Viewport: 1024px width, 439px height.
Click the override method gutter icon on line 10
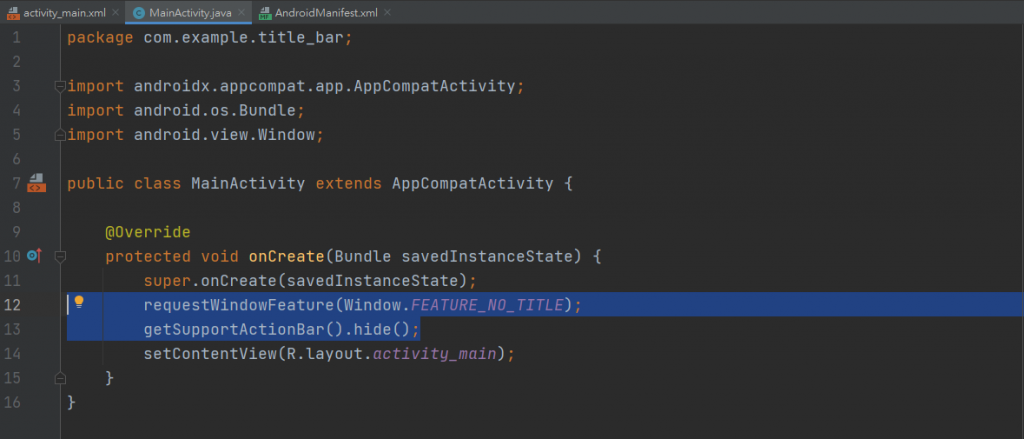[35, 256]
